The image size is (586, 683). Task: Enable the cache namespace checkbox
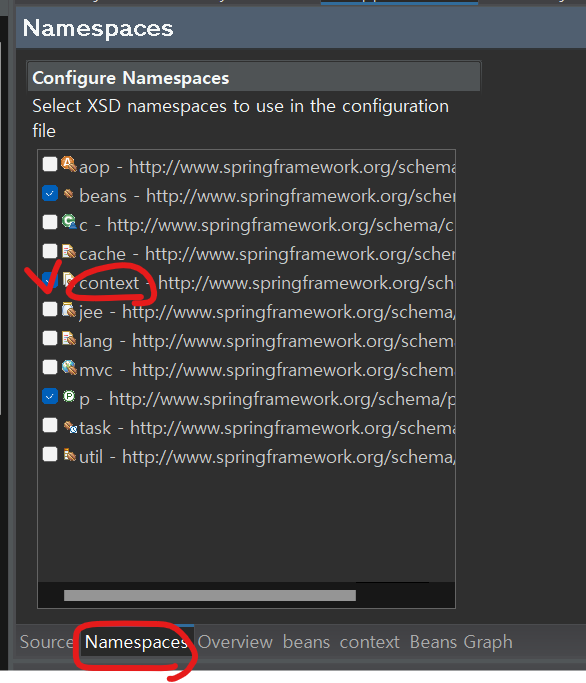coord(50,251)
